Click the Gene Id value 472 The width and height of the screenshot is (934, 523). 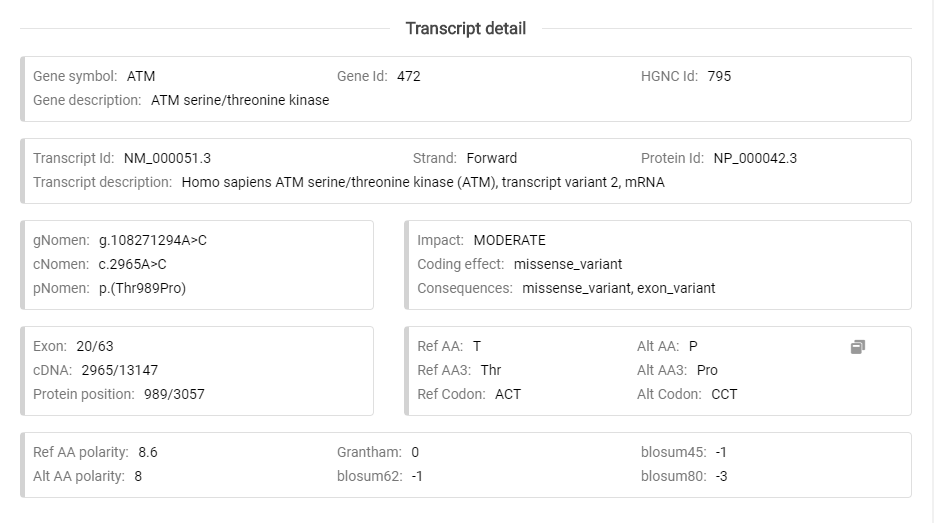tap(409, 76)
